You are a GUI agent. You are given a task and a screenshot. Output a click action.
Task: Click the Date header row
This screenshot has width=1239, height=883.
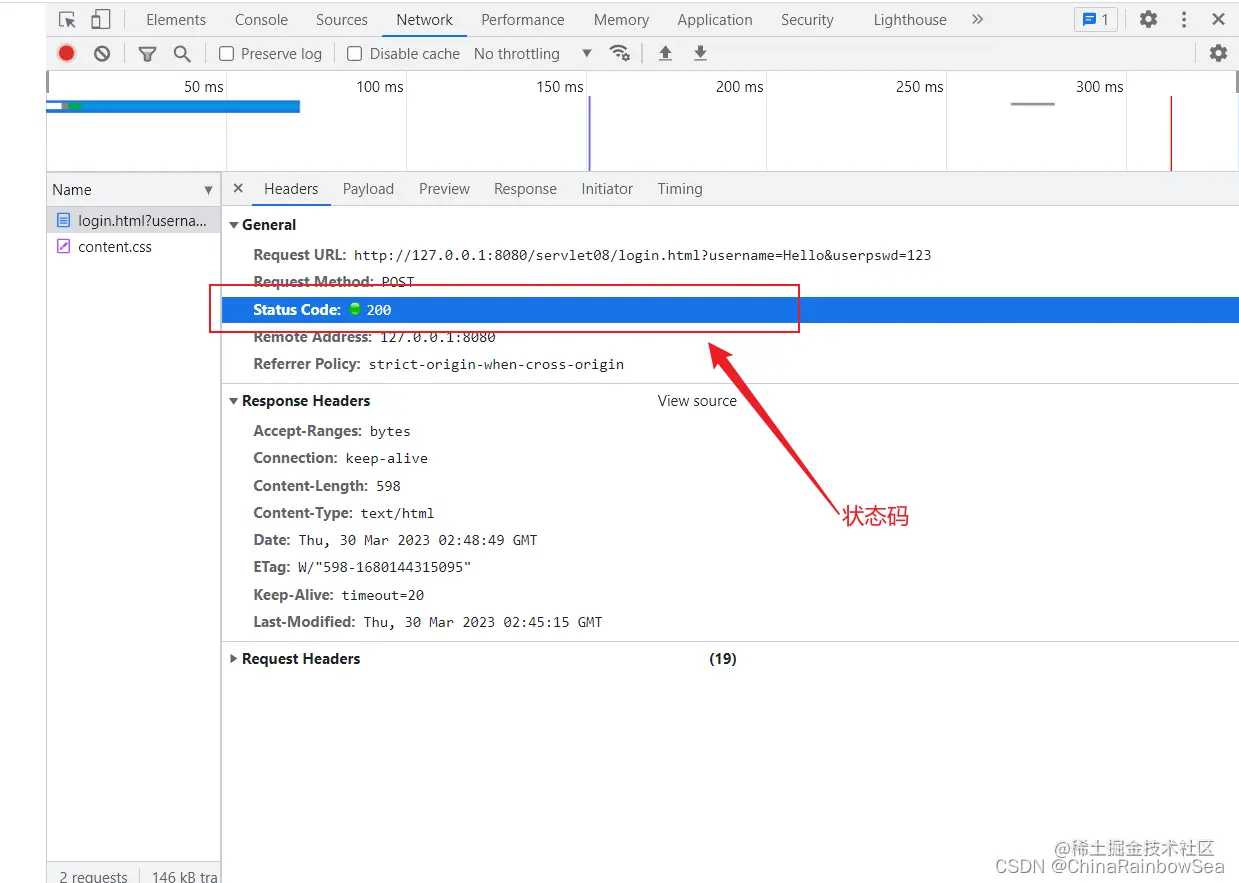click(730, 540)
